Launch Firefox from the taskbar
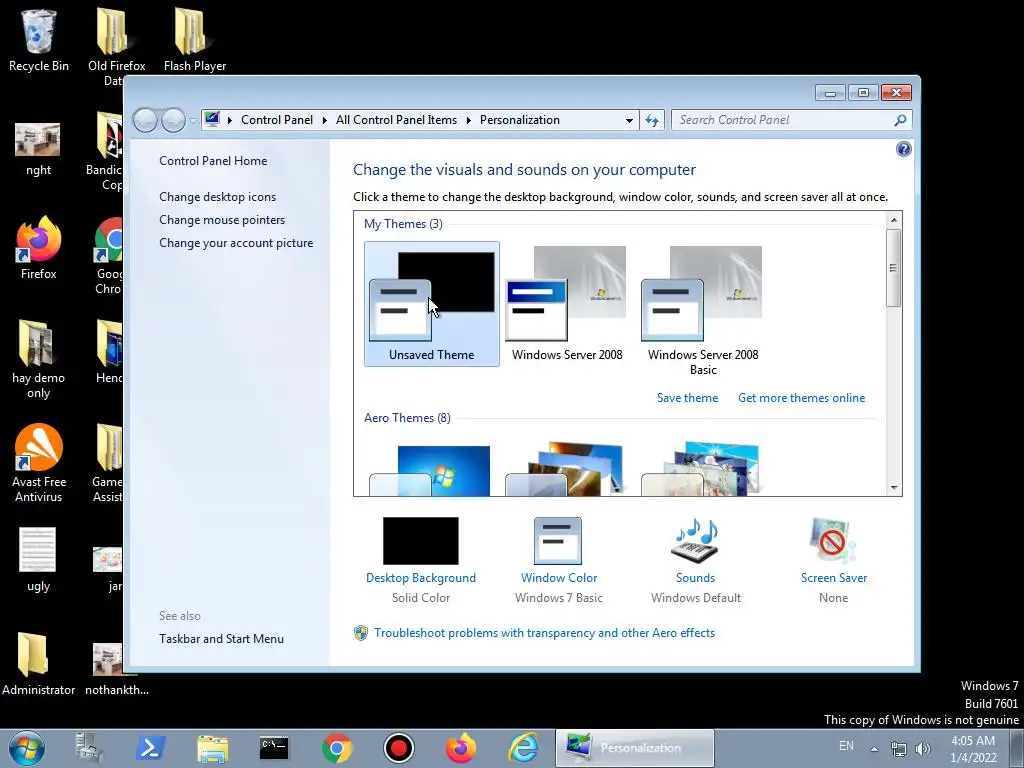This screenshot has height=768, width=1024. coord(461,748)
